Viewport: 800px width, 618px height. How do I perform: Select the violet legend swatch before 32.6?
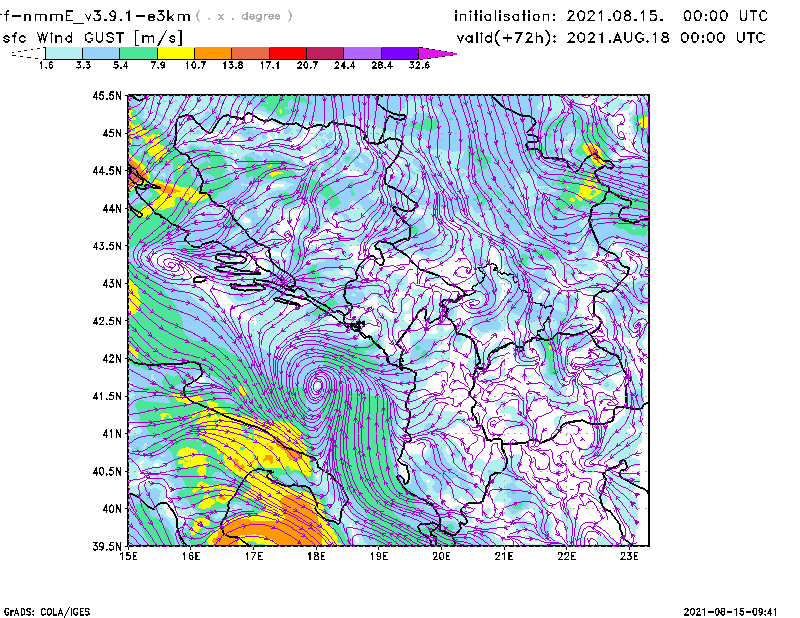coord(399,52)
